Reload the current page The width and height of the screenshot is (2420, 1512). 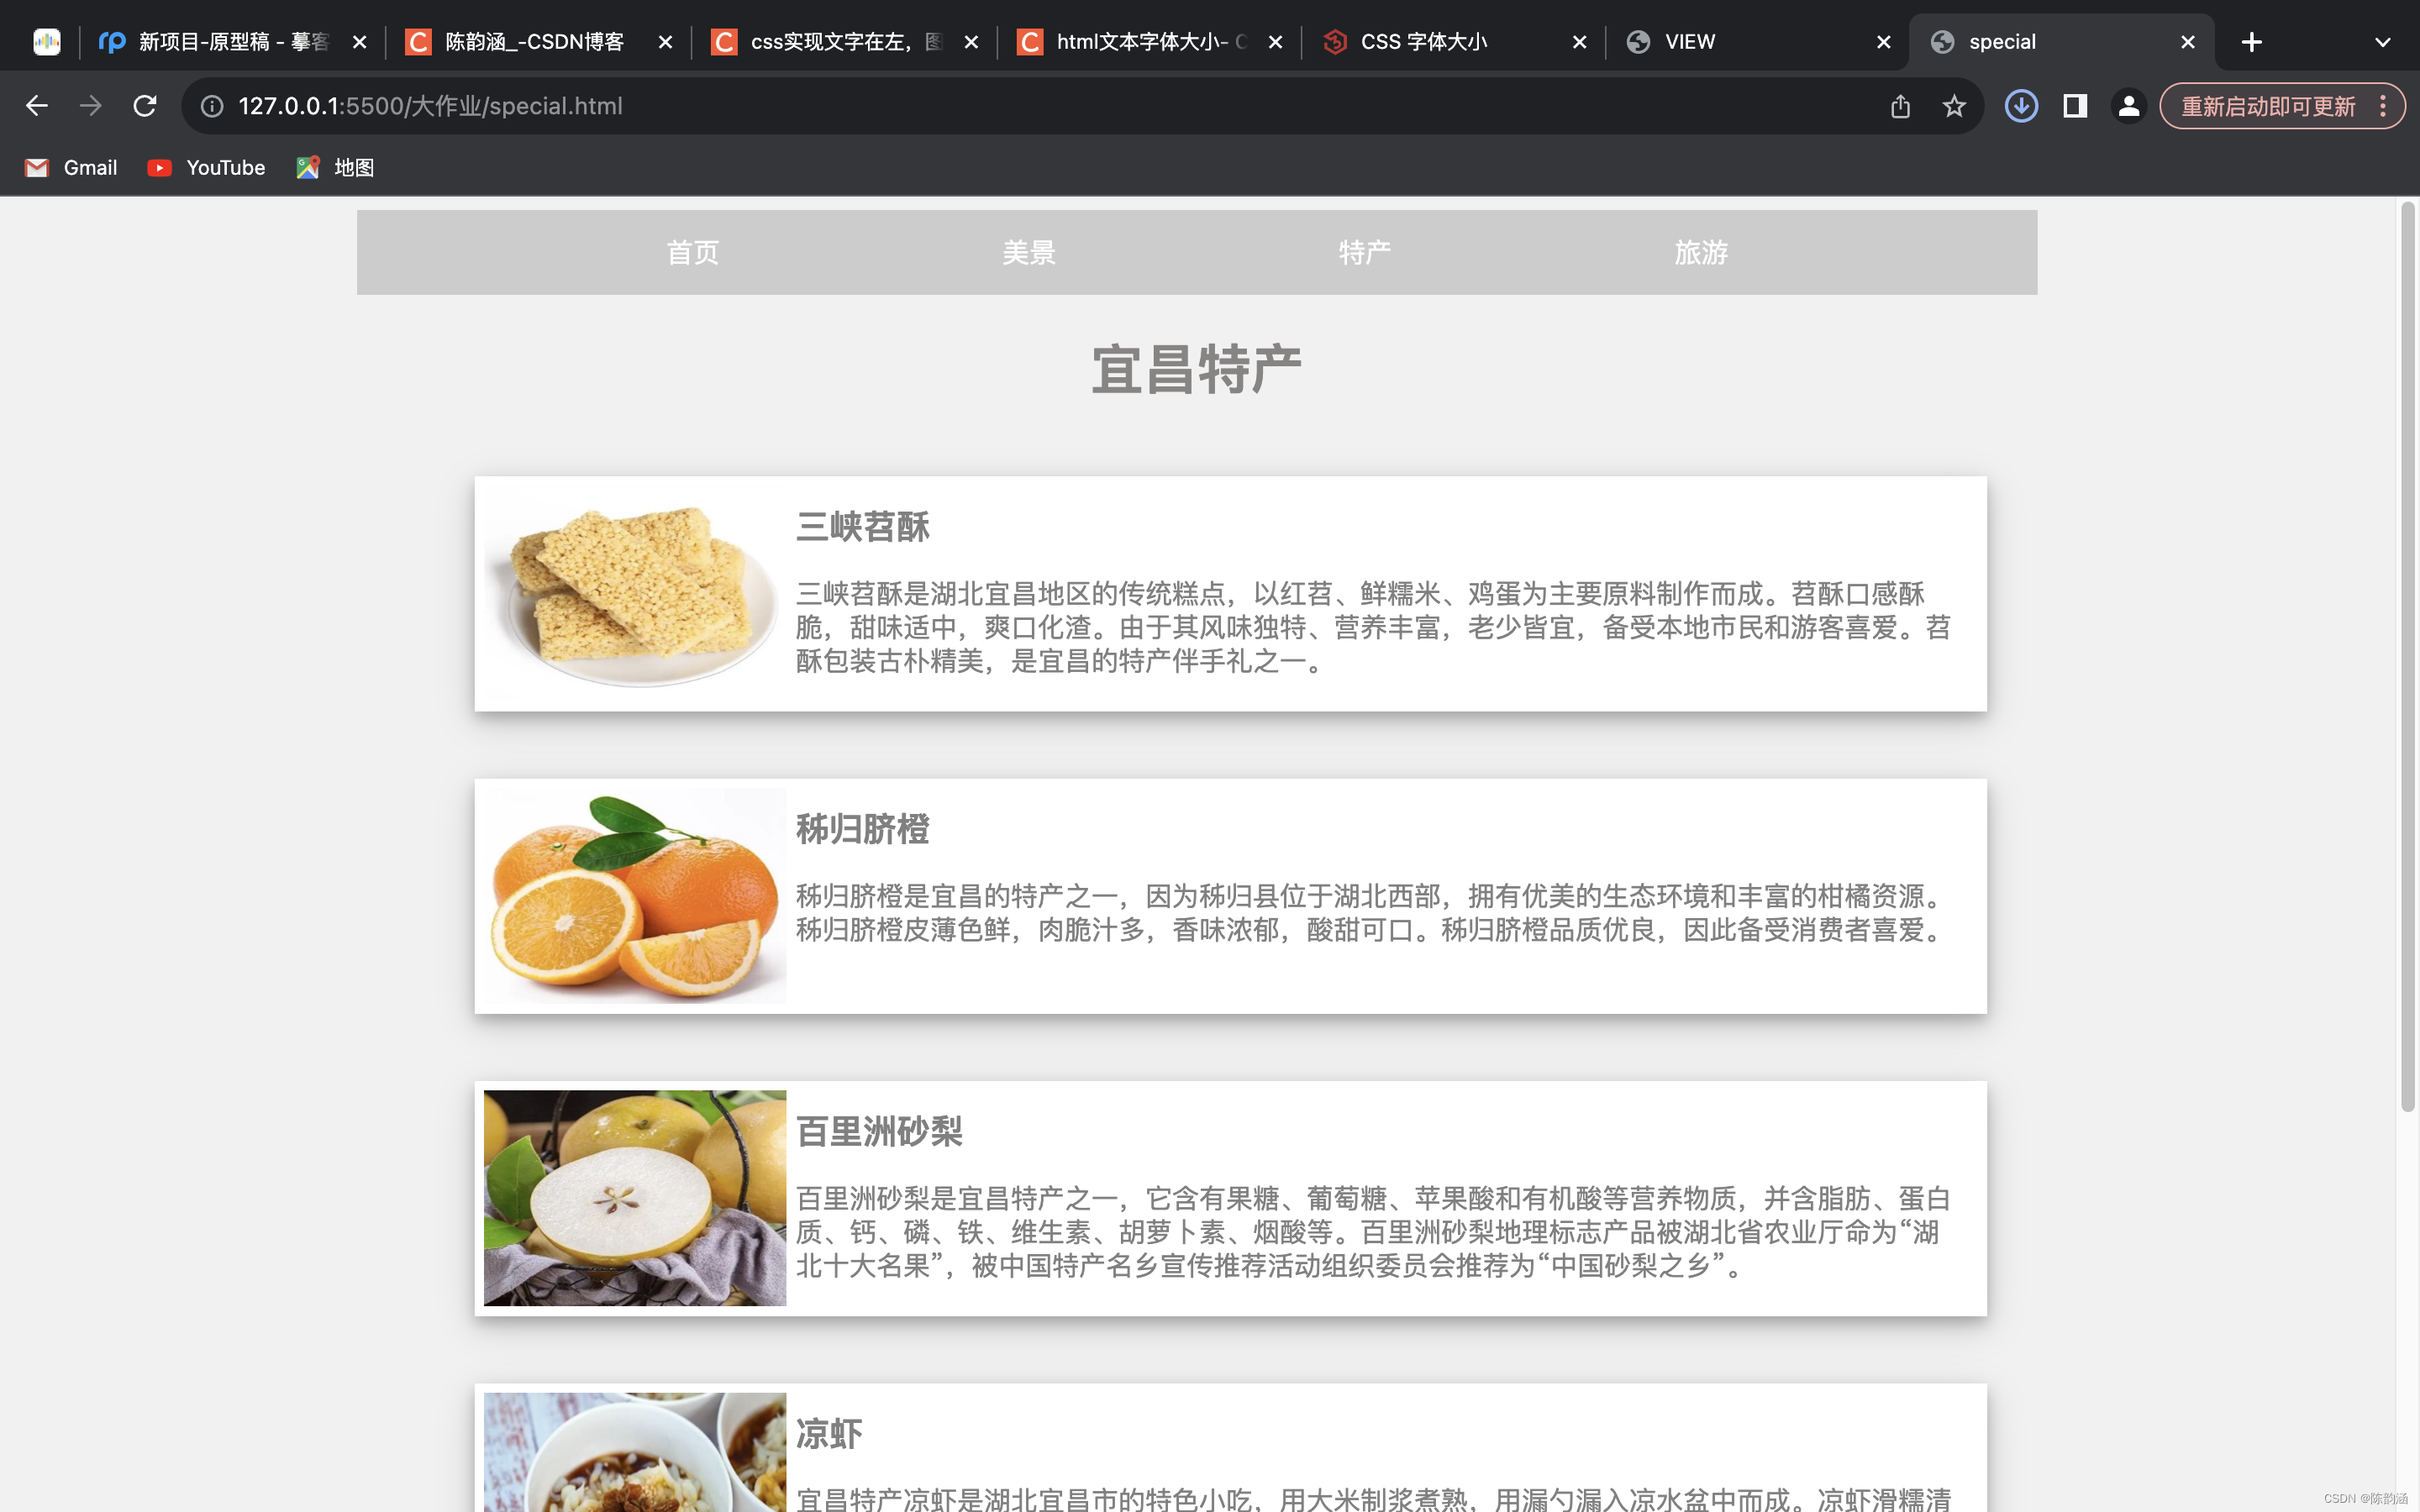(x=145, y=106)
